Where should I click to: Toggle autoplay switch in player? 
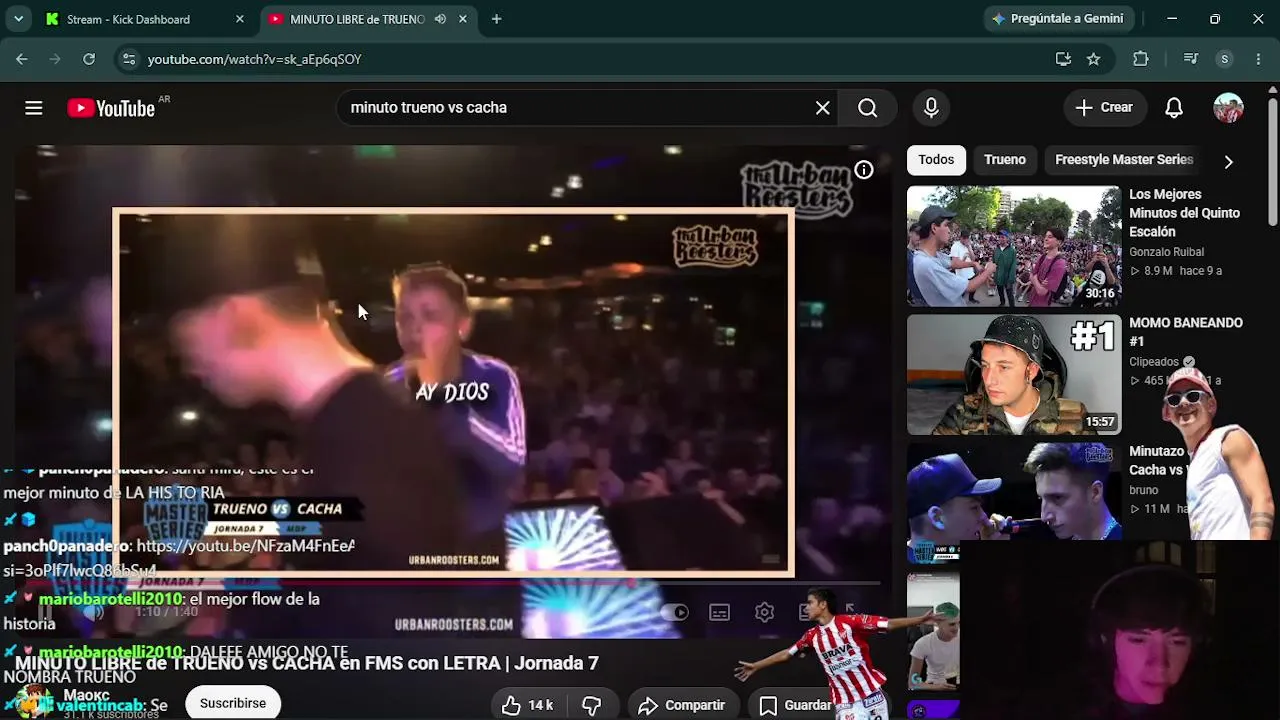[x=675, y=612]
